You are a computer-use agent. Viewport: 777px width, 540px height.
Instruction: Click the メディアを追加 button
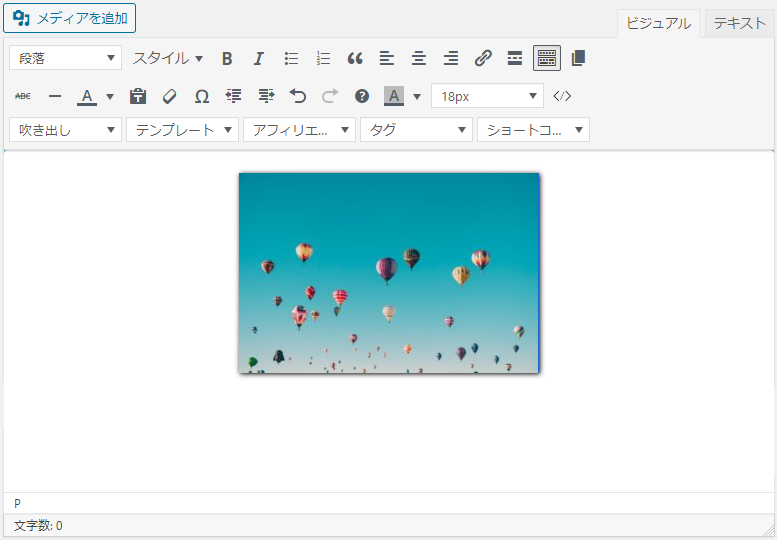70,18
